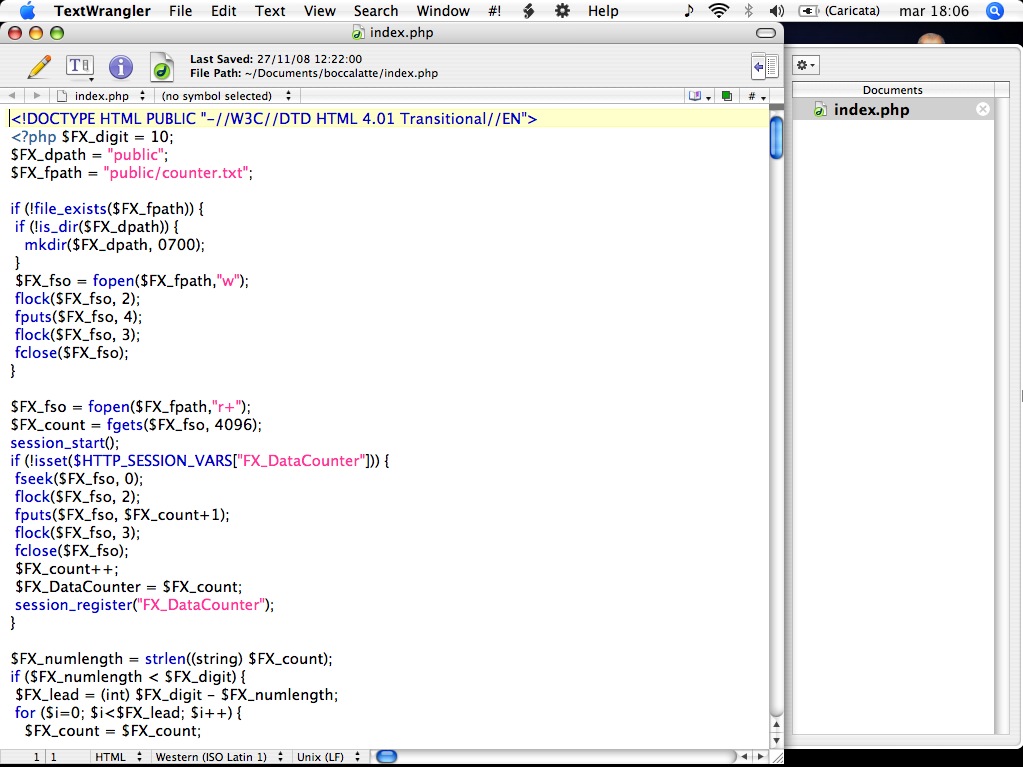1023x767 pixels.
Task: Go to next document arrow
Action: [37, 96]
